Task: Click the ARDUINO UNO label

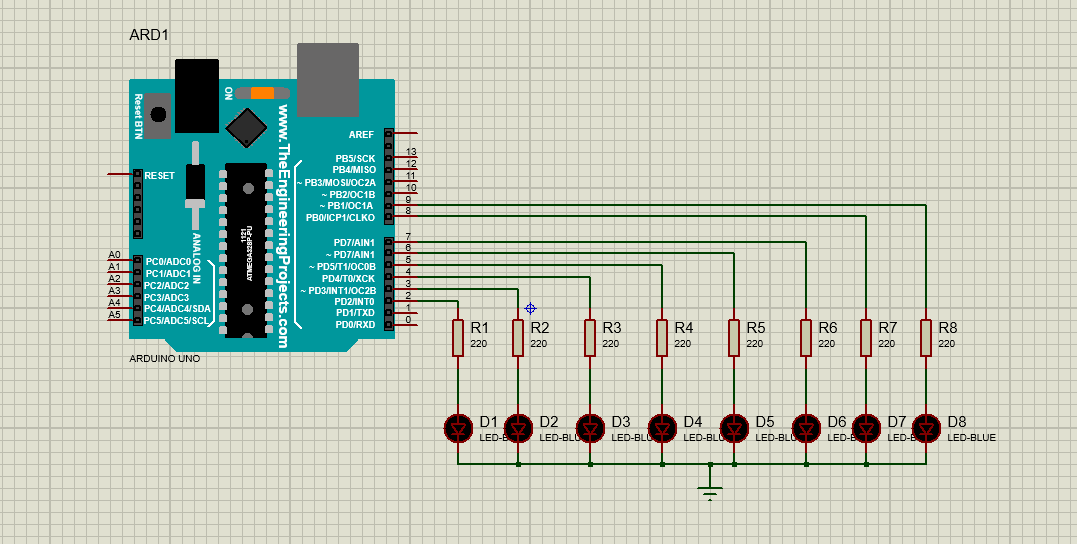Action: tap(165, 359)
